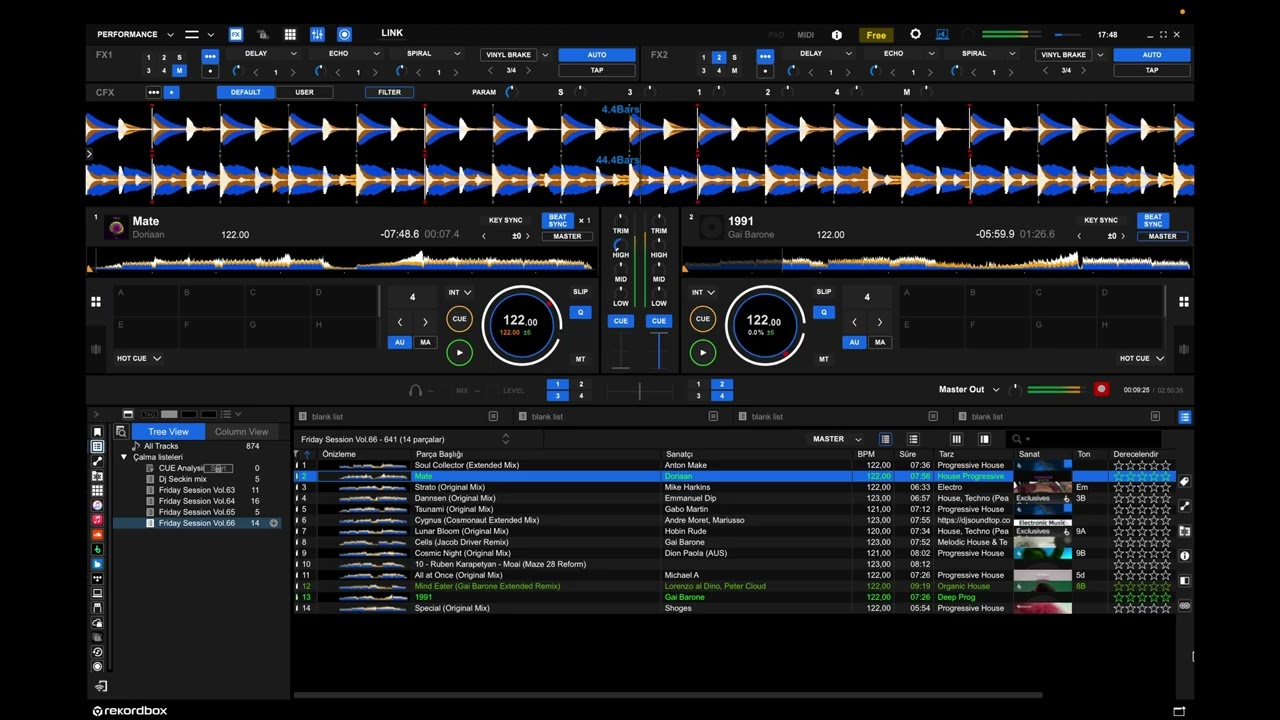Image resolution: width=1280 pixels, height=720 pixels.
Task: Open the sampler grid icon in top toolbar
Action: point(290,34)
